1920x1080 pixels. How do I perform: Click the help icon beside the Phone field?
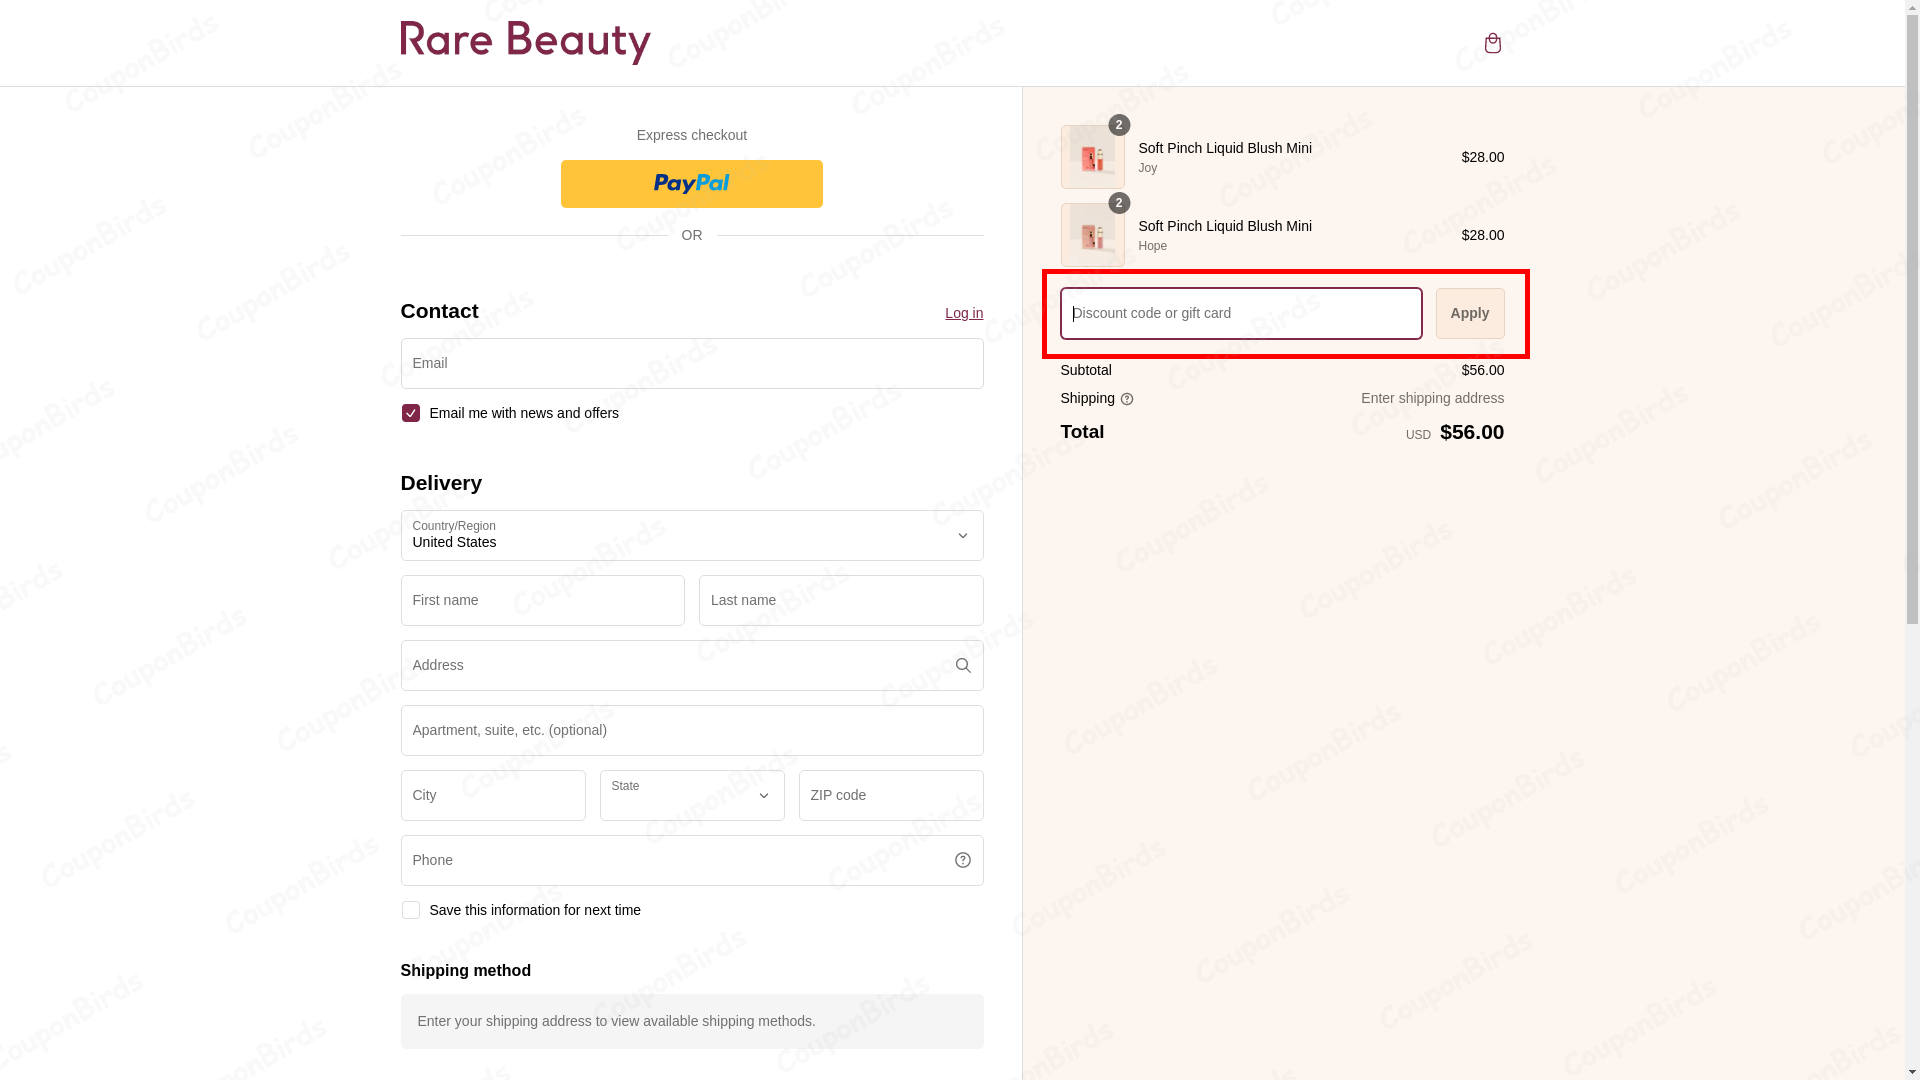(x=962, y=859)
